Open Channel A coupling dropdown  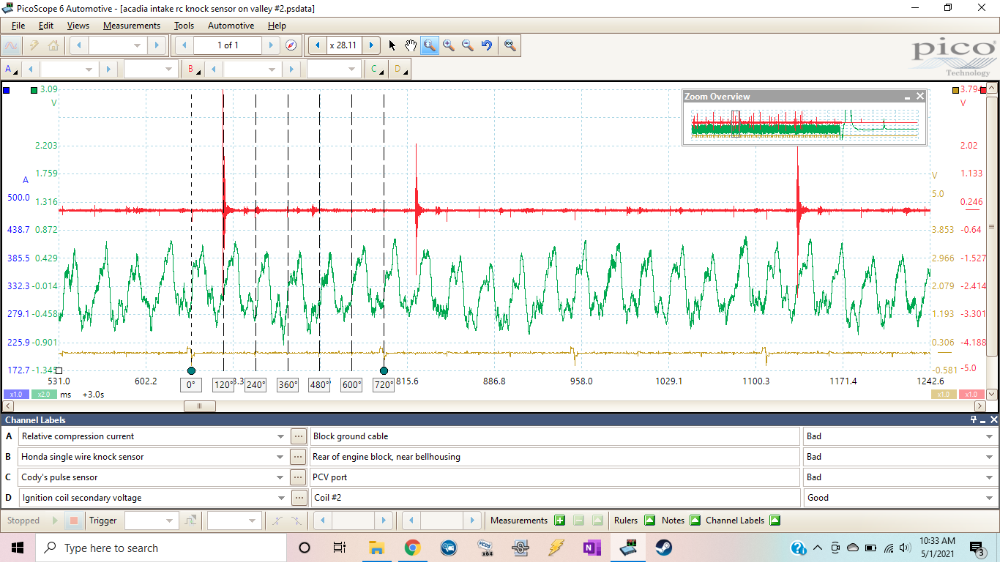pyautogui.click(x=168, y=69)
